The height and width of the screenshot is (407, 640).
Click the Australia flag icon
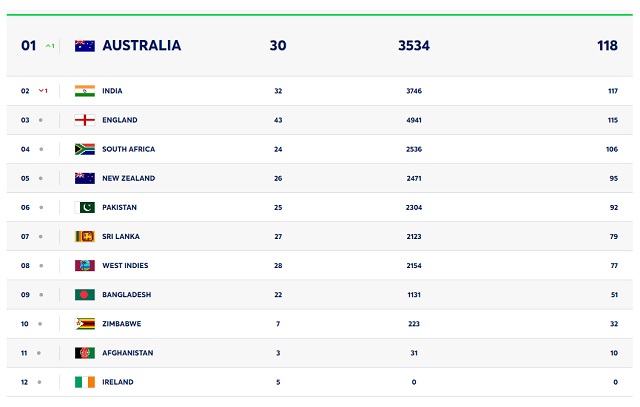pos(85,46)
